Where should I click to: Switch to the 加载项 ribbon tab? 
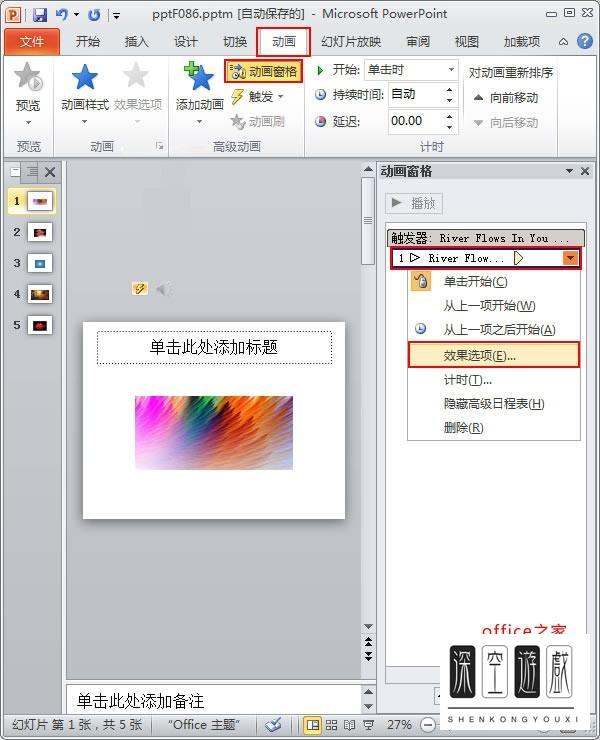click(x=522, y=42)
